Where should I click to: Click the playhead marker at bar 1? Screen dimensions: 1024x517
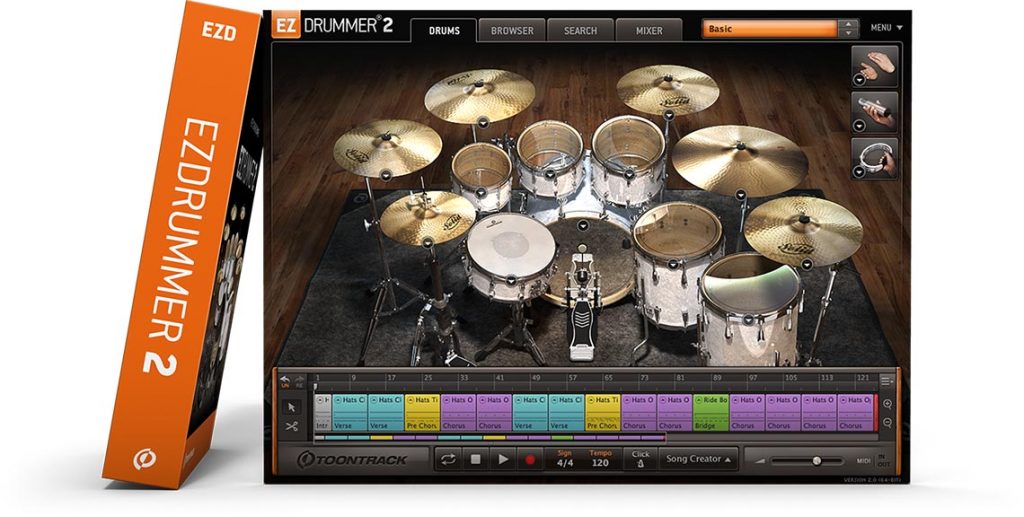315,387
